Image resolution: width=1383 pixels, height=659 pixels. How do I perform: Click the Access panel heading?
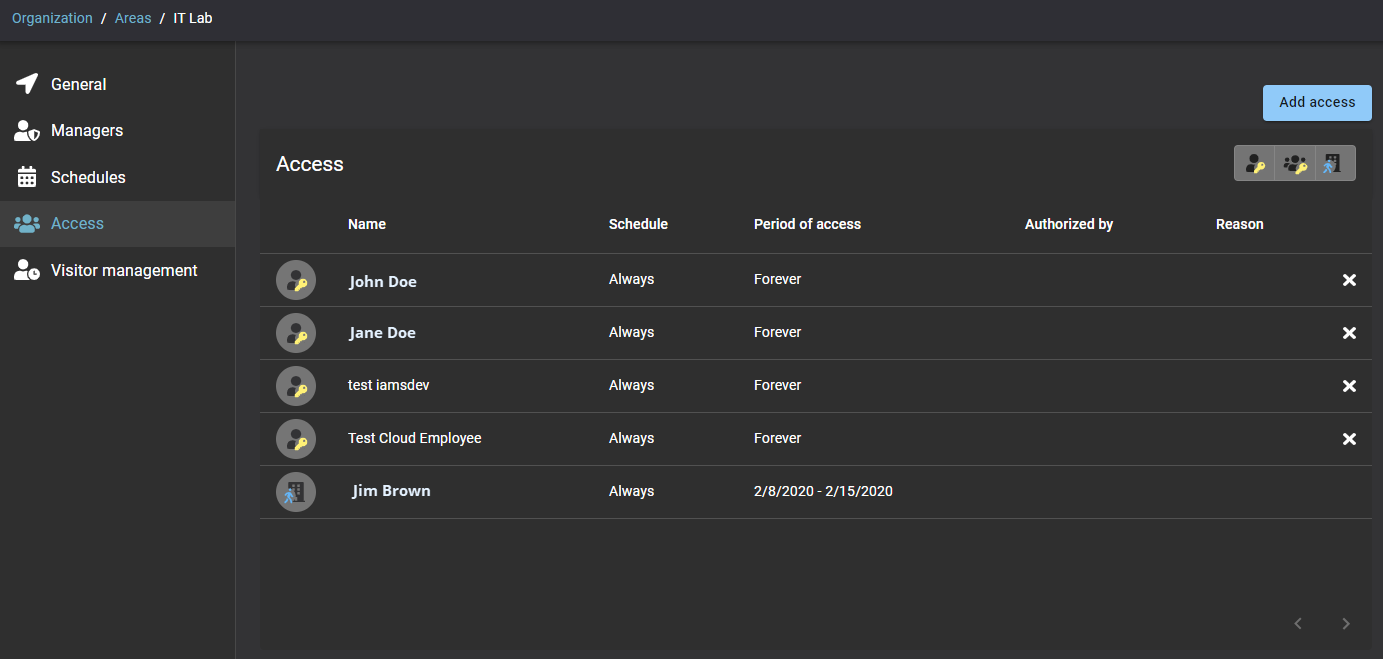tap(310, 164)
